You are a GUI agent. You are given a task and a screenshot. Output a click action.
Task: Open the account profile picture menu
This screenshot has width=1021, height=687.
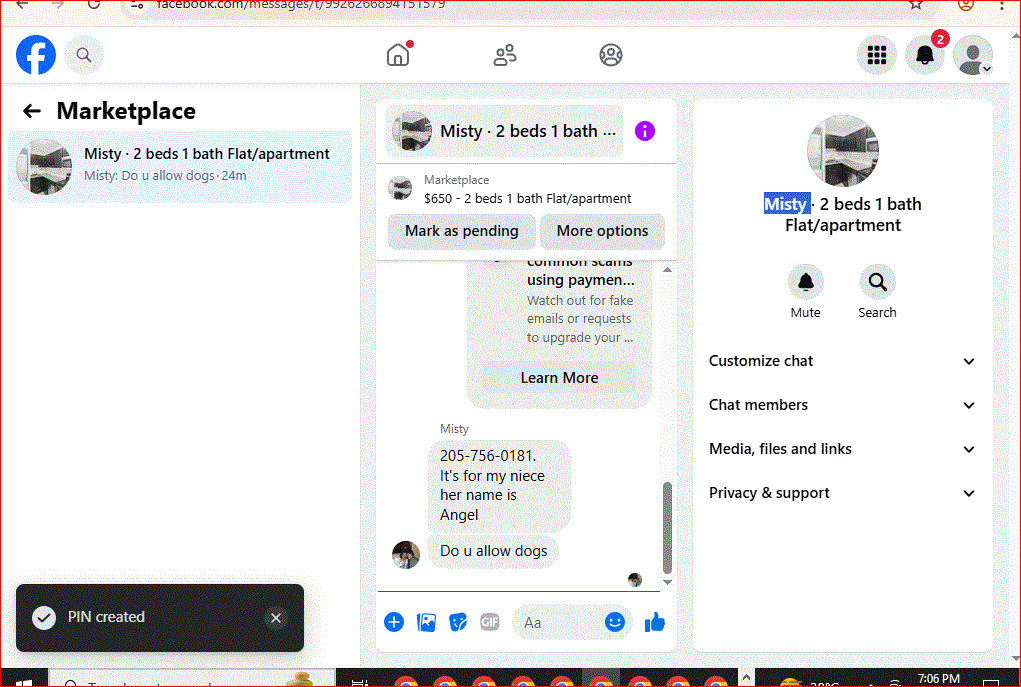[973, 55]
